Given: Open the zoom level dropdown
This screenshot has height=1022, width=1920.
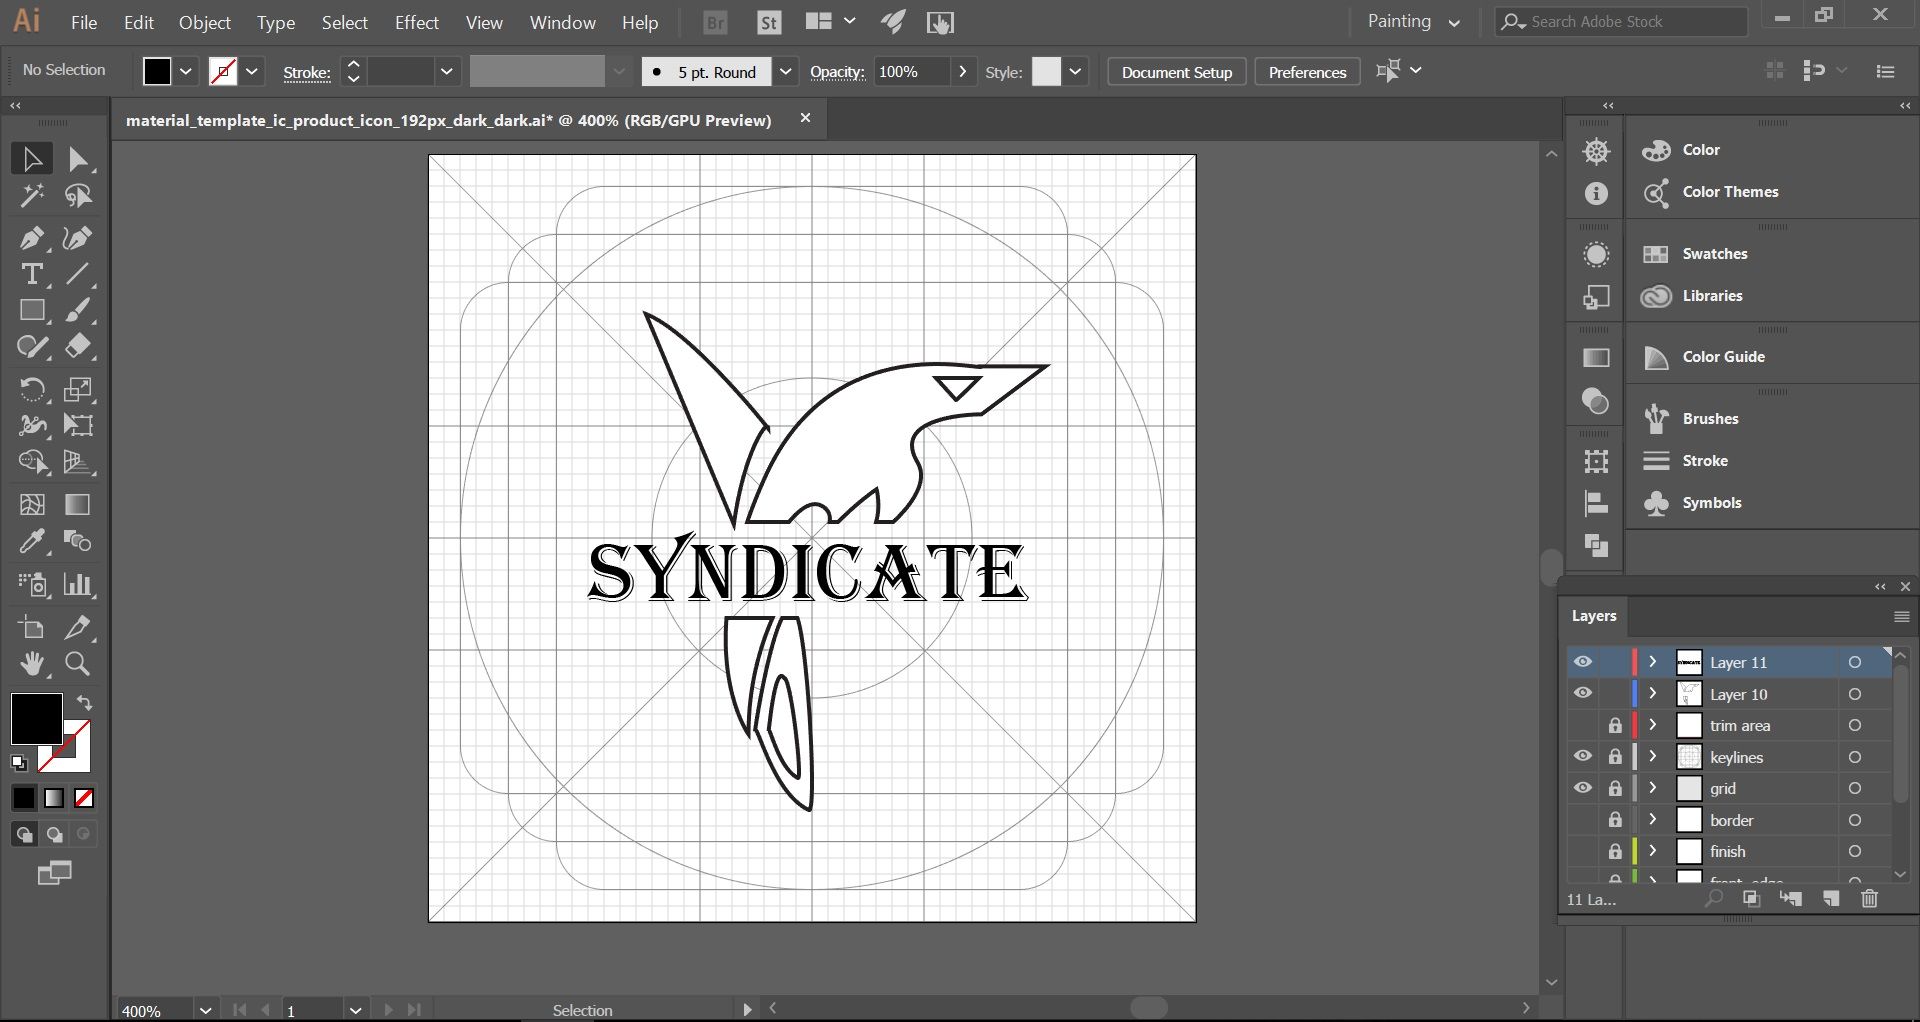Looking at the screenshot, I should 205,1010.
